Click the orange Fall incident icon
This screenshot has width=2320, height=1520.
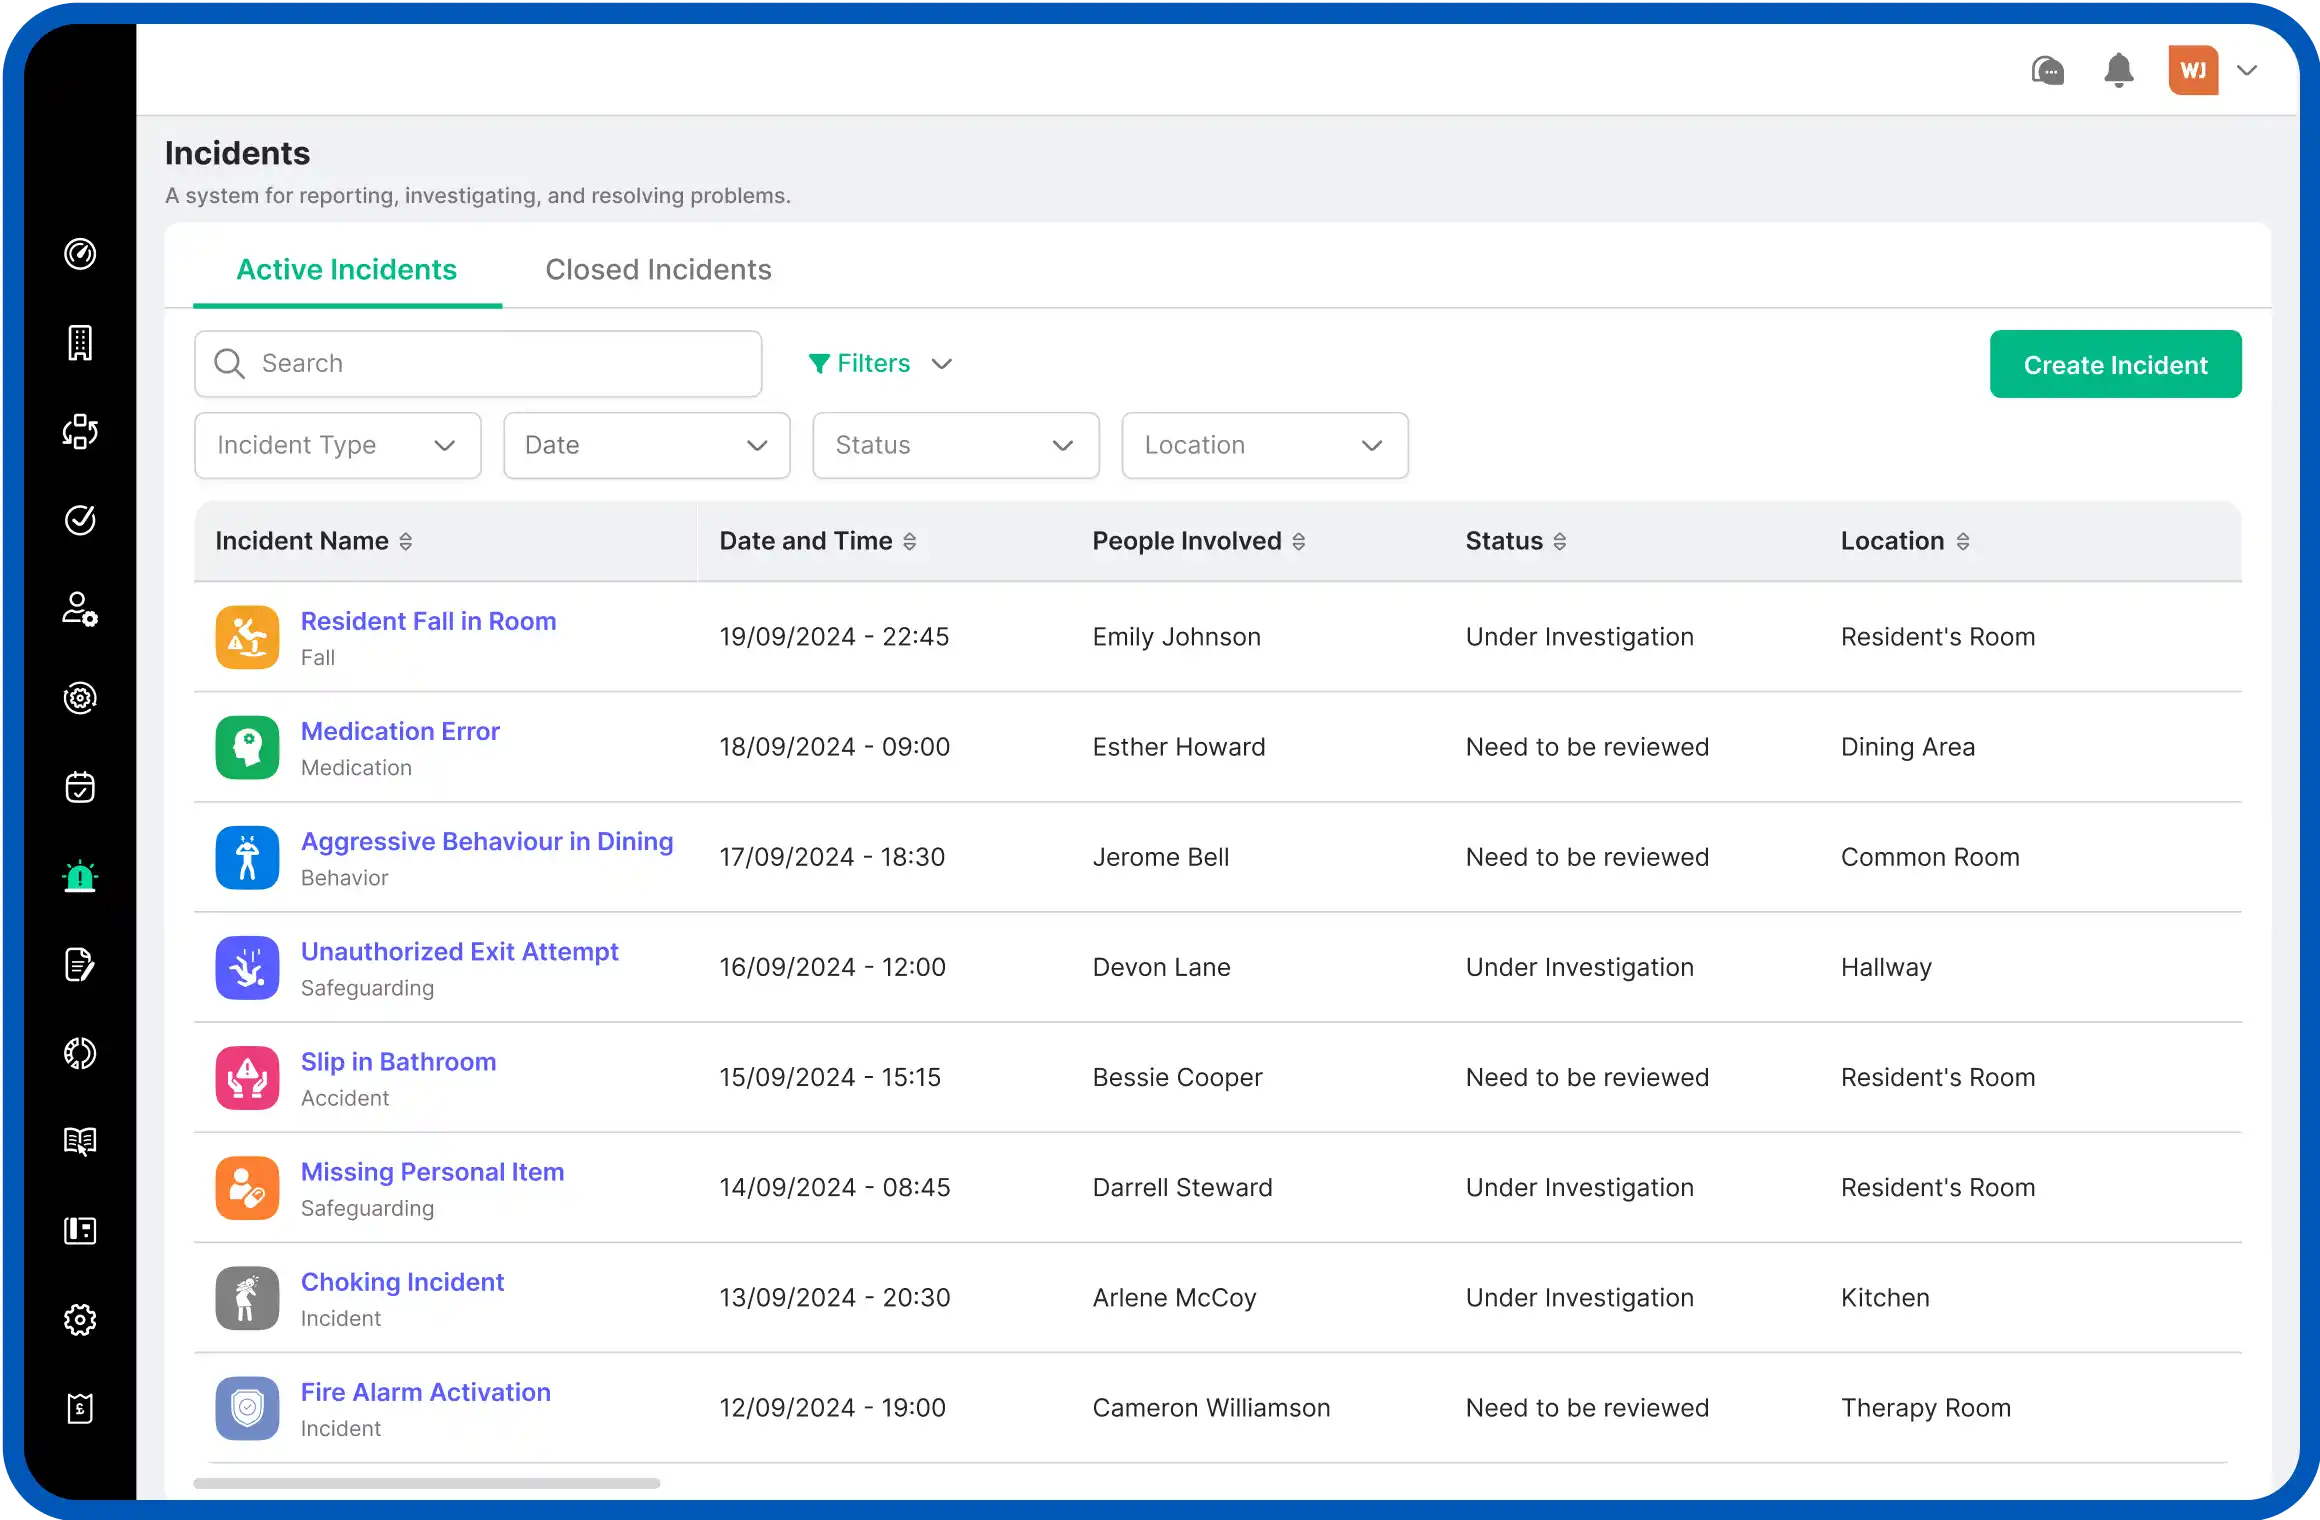(247, 637)
